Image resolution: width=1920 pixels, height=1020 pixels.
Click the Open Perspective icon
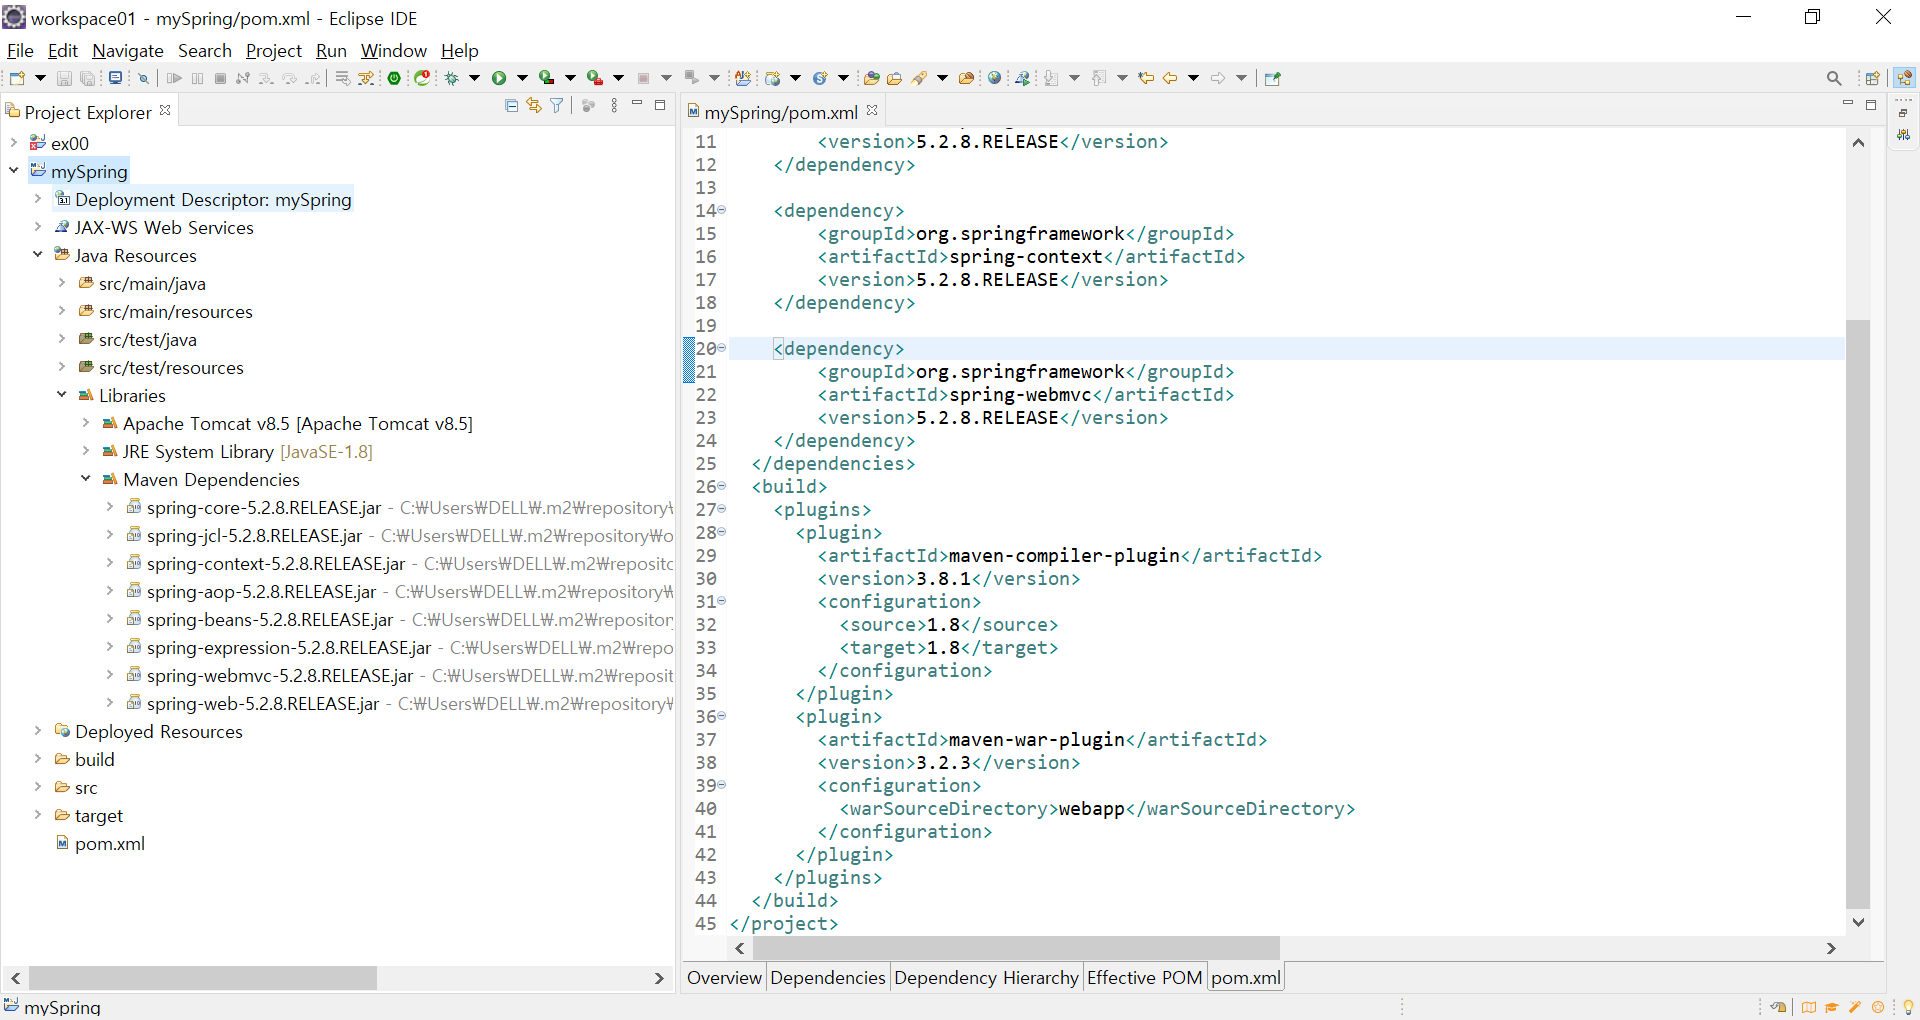(1873, 78)
